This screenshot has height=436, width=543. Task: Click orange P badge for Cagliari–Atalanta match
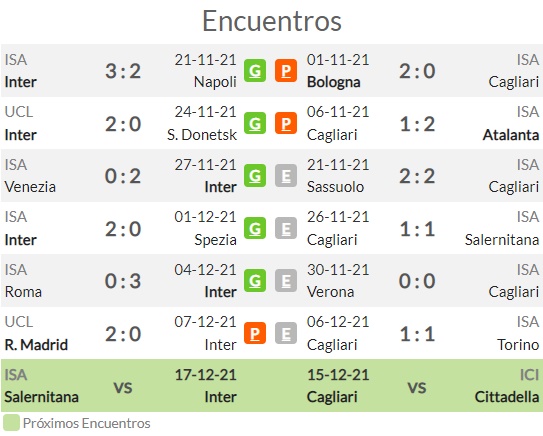point(286,123)
